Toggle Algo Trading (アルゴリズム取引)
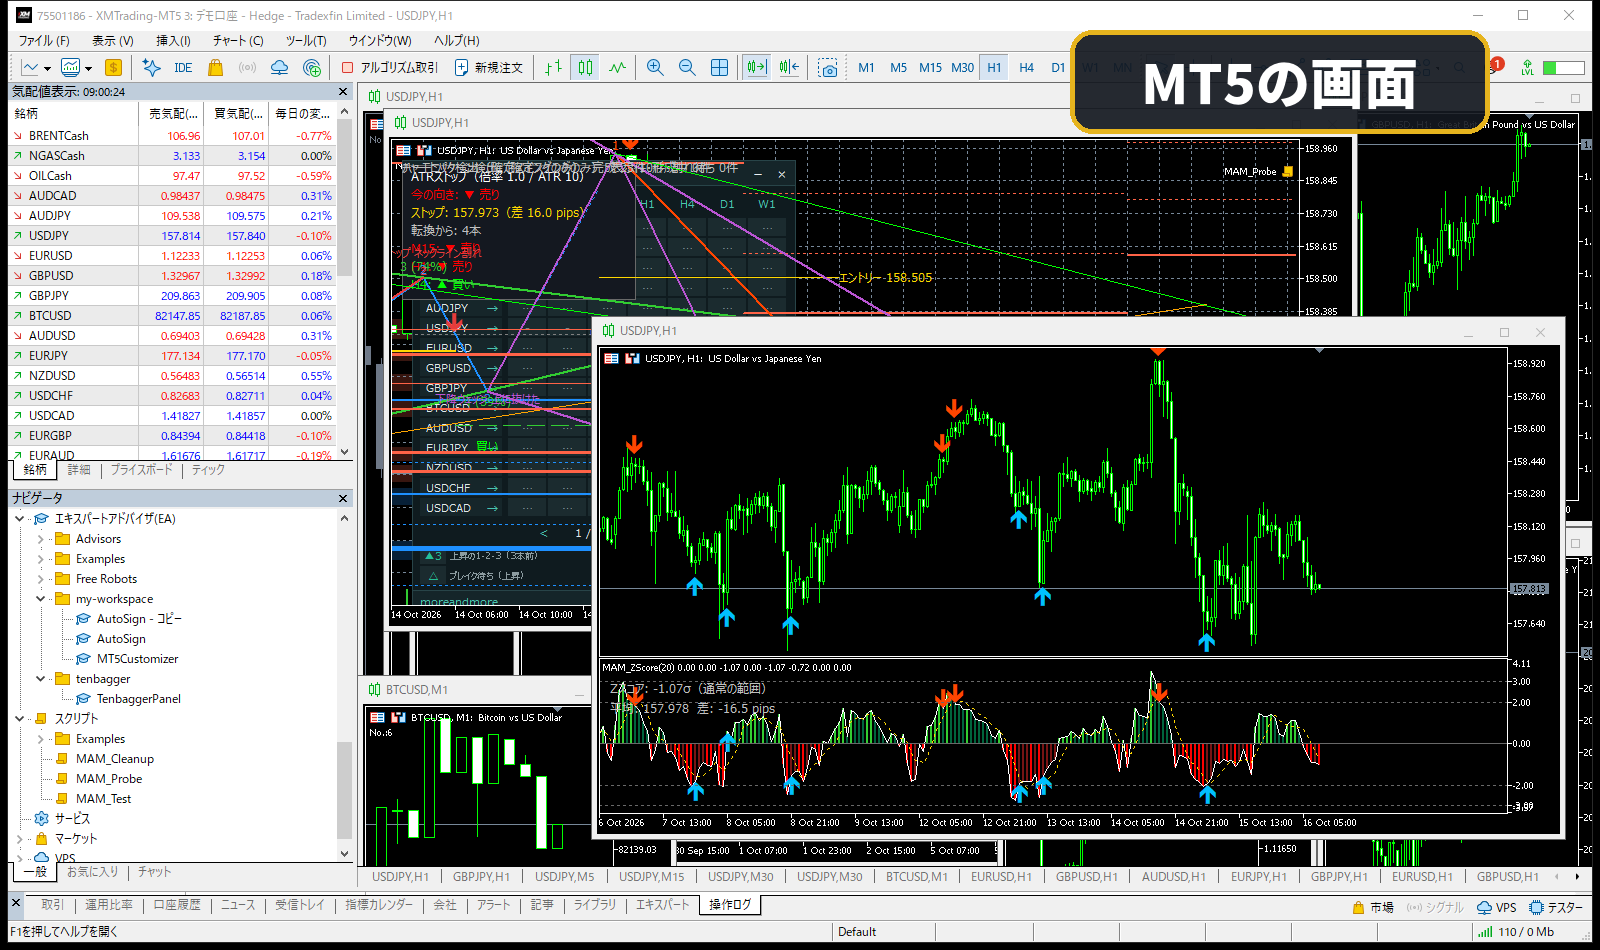Screen dimensions: 1600x950 coord(389,68)
